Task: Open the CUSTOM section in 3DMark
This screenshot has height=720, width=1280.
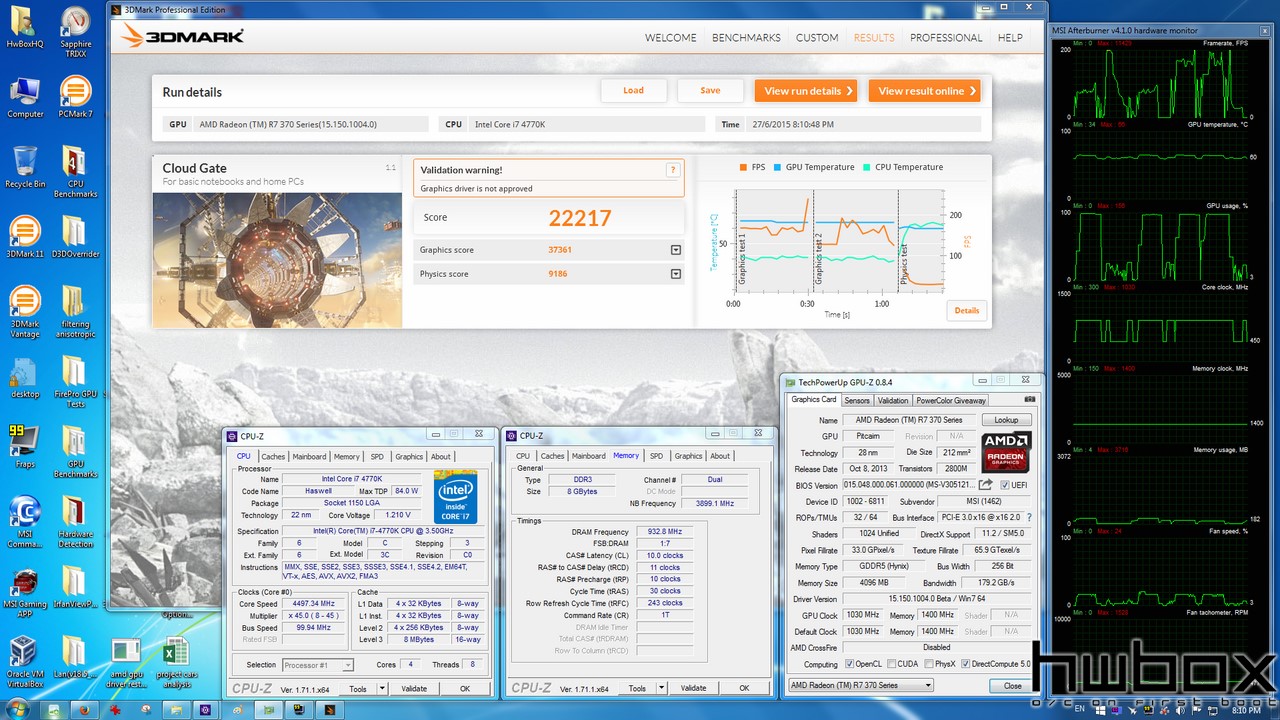Action: (817, 38)
